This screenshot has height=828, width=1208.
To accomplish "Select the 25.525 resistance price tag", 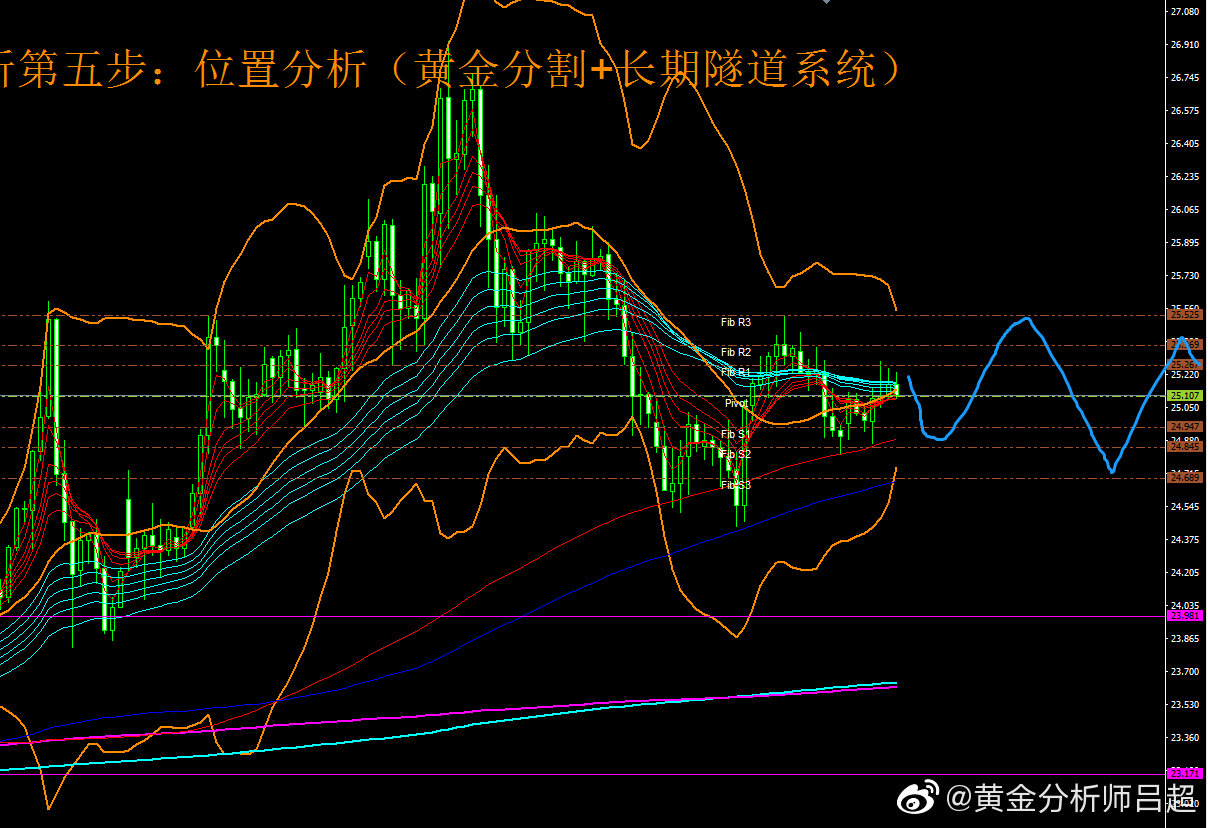I will coord(1185,315).
